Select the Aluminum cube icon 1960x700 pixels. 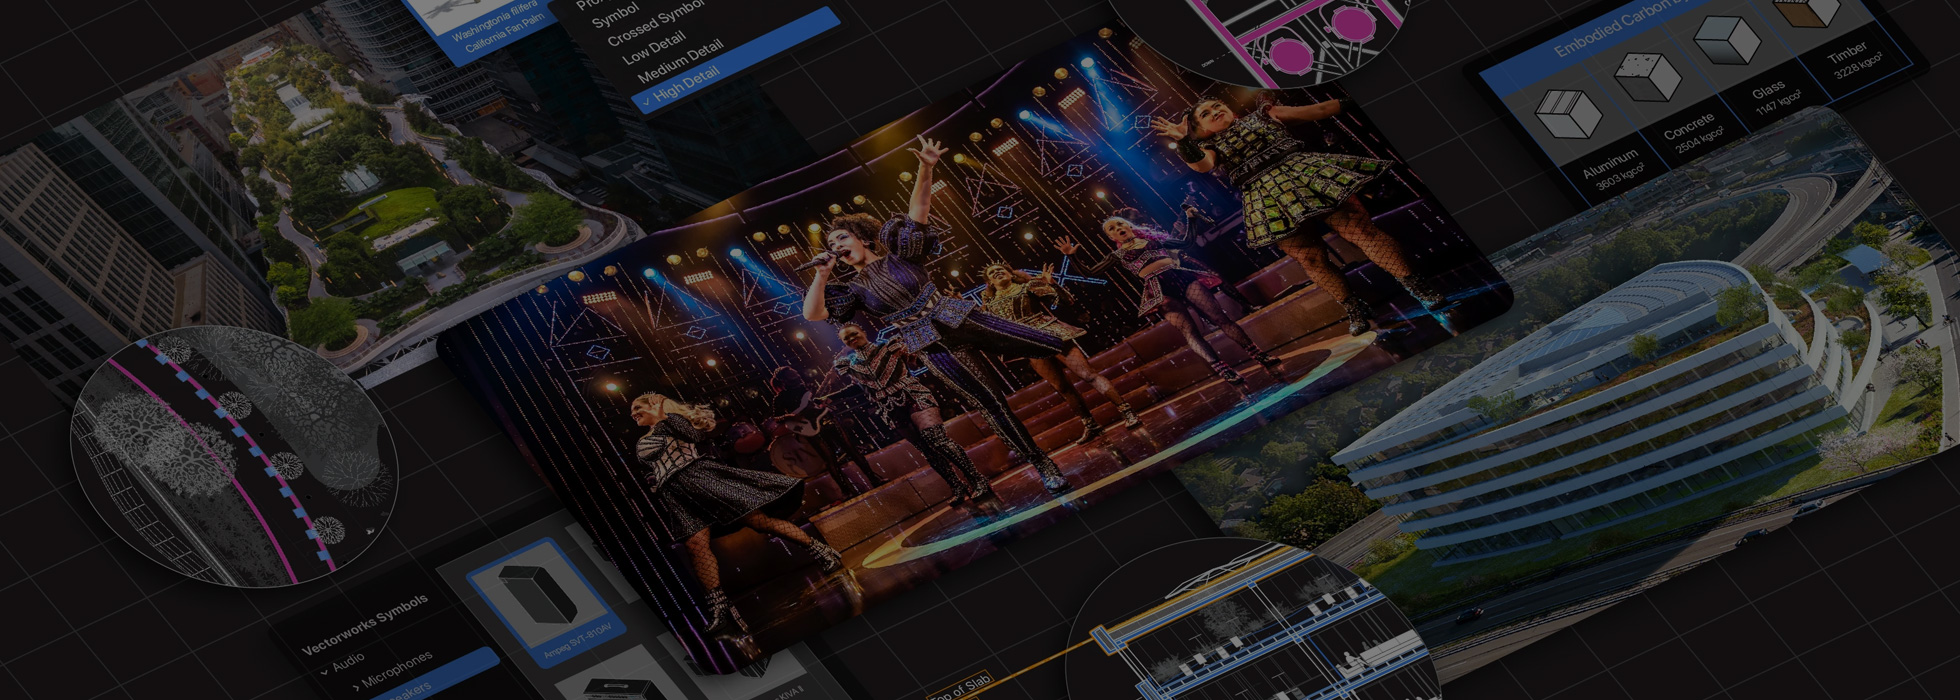point(1567,113)
